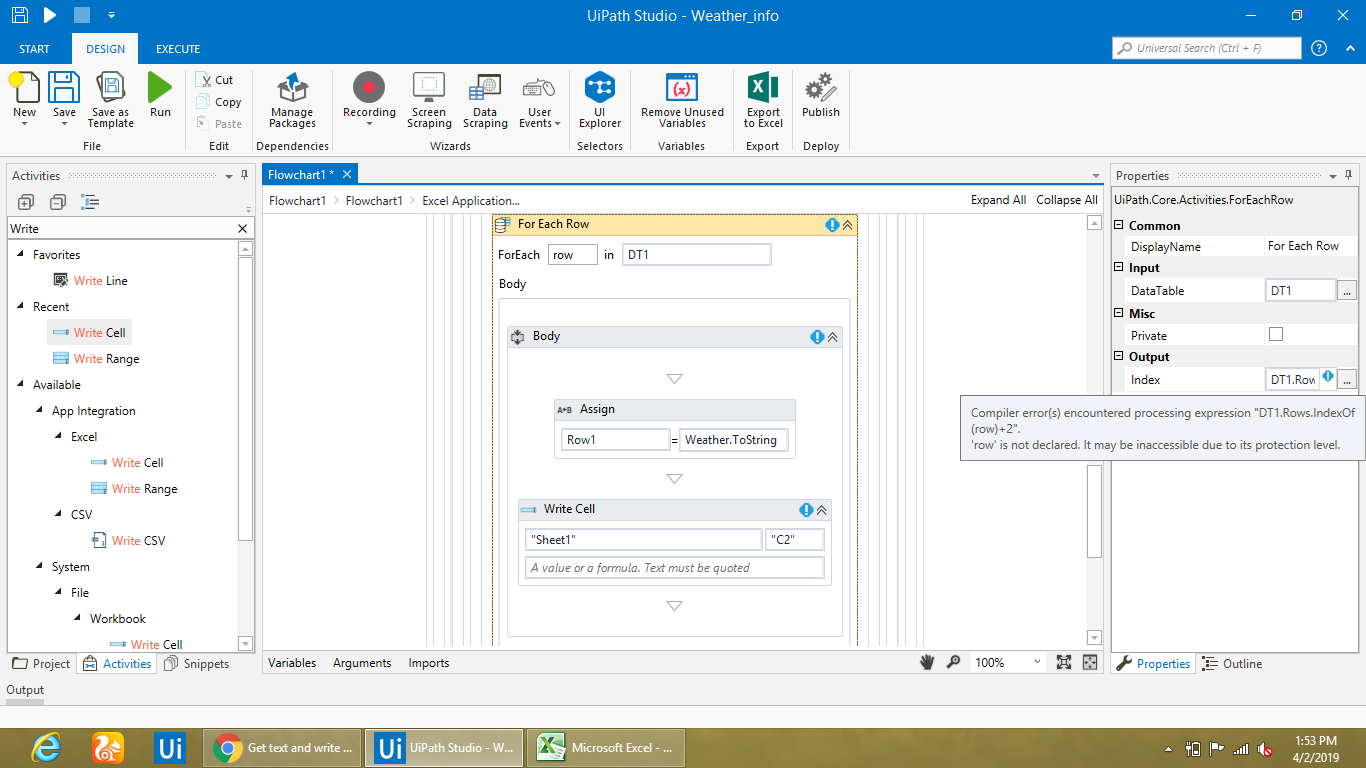The image size is (1366, 768).
Task: Publish the project
Action: pos(821,96)
